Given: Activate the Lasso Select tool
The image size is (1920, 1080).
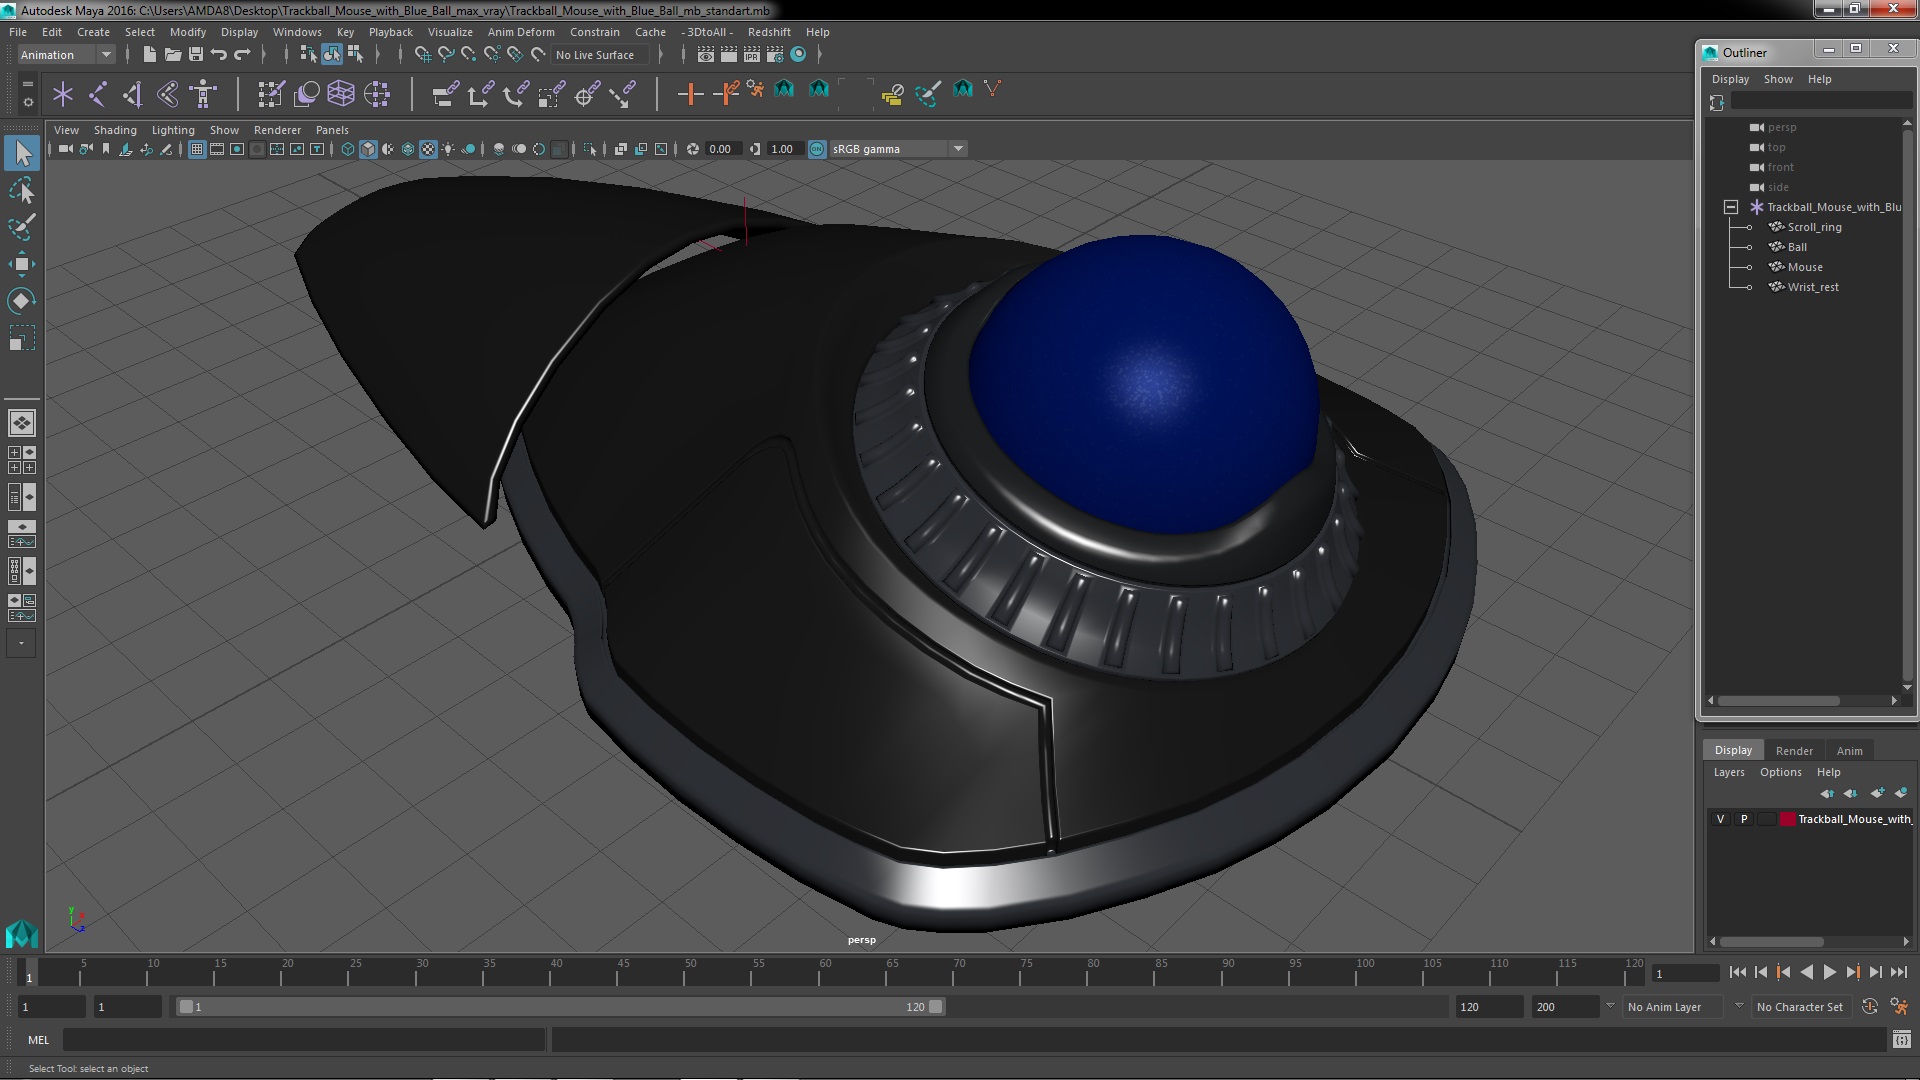Looking at the screenshot, I should [x=22, y=190].
